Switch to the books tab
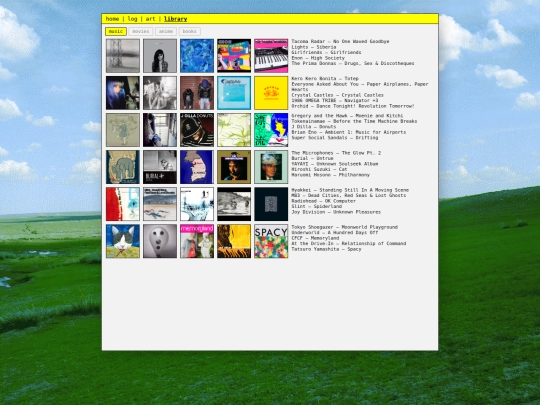Image resolution: width=540 pixels, height=405 pixels. pos(190,31)
